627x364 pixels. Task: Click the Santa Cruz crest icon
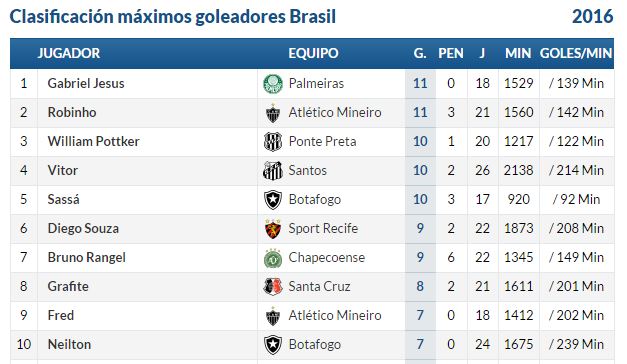pos(273,287)
